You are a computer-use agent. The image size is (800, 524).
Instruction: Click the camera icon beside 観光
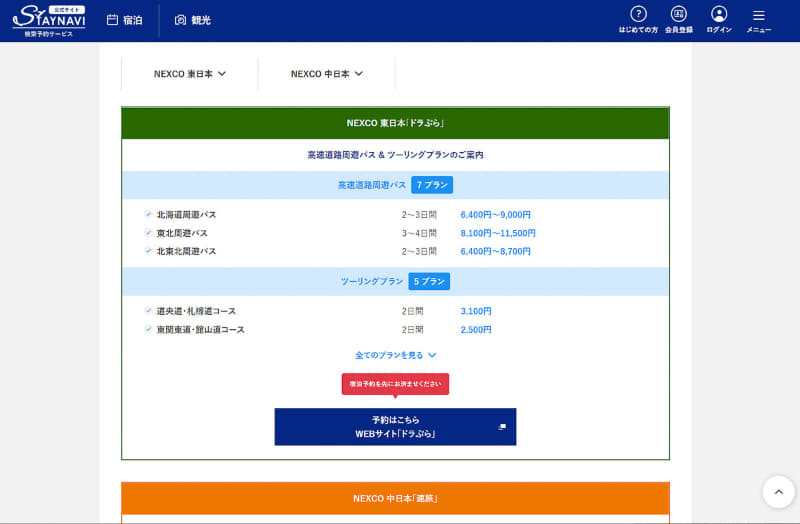tap(180, 20)
